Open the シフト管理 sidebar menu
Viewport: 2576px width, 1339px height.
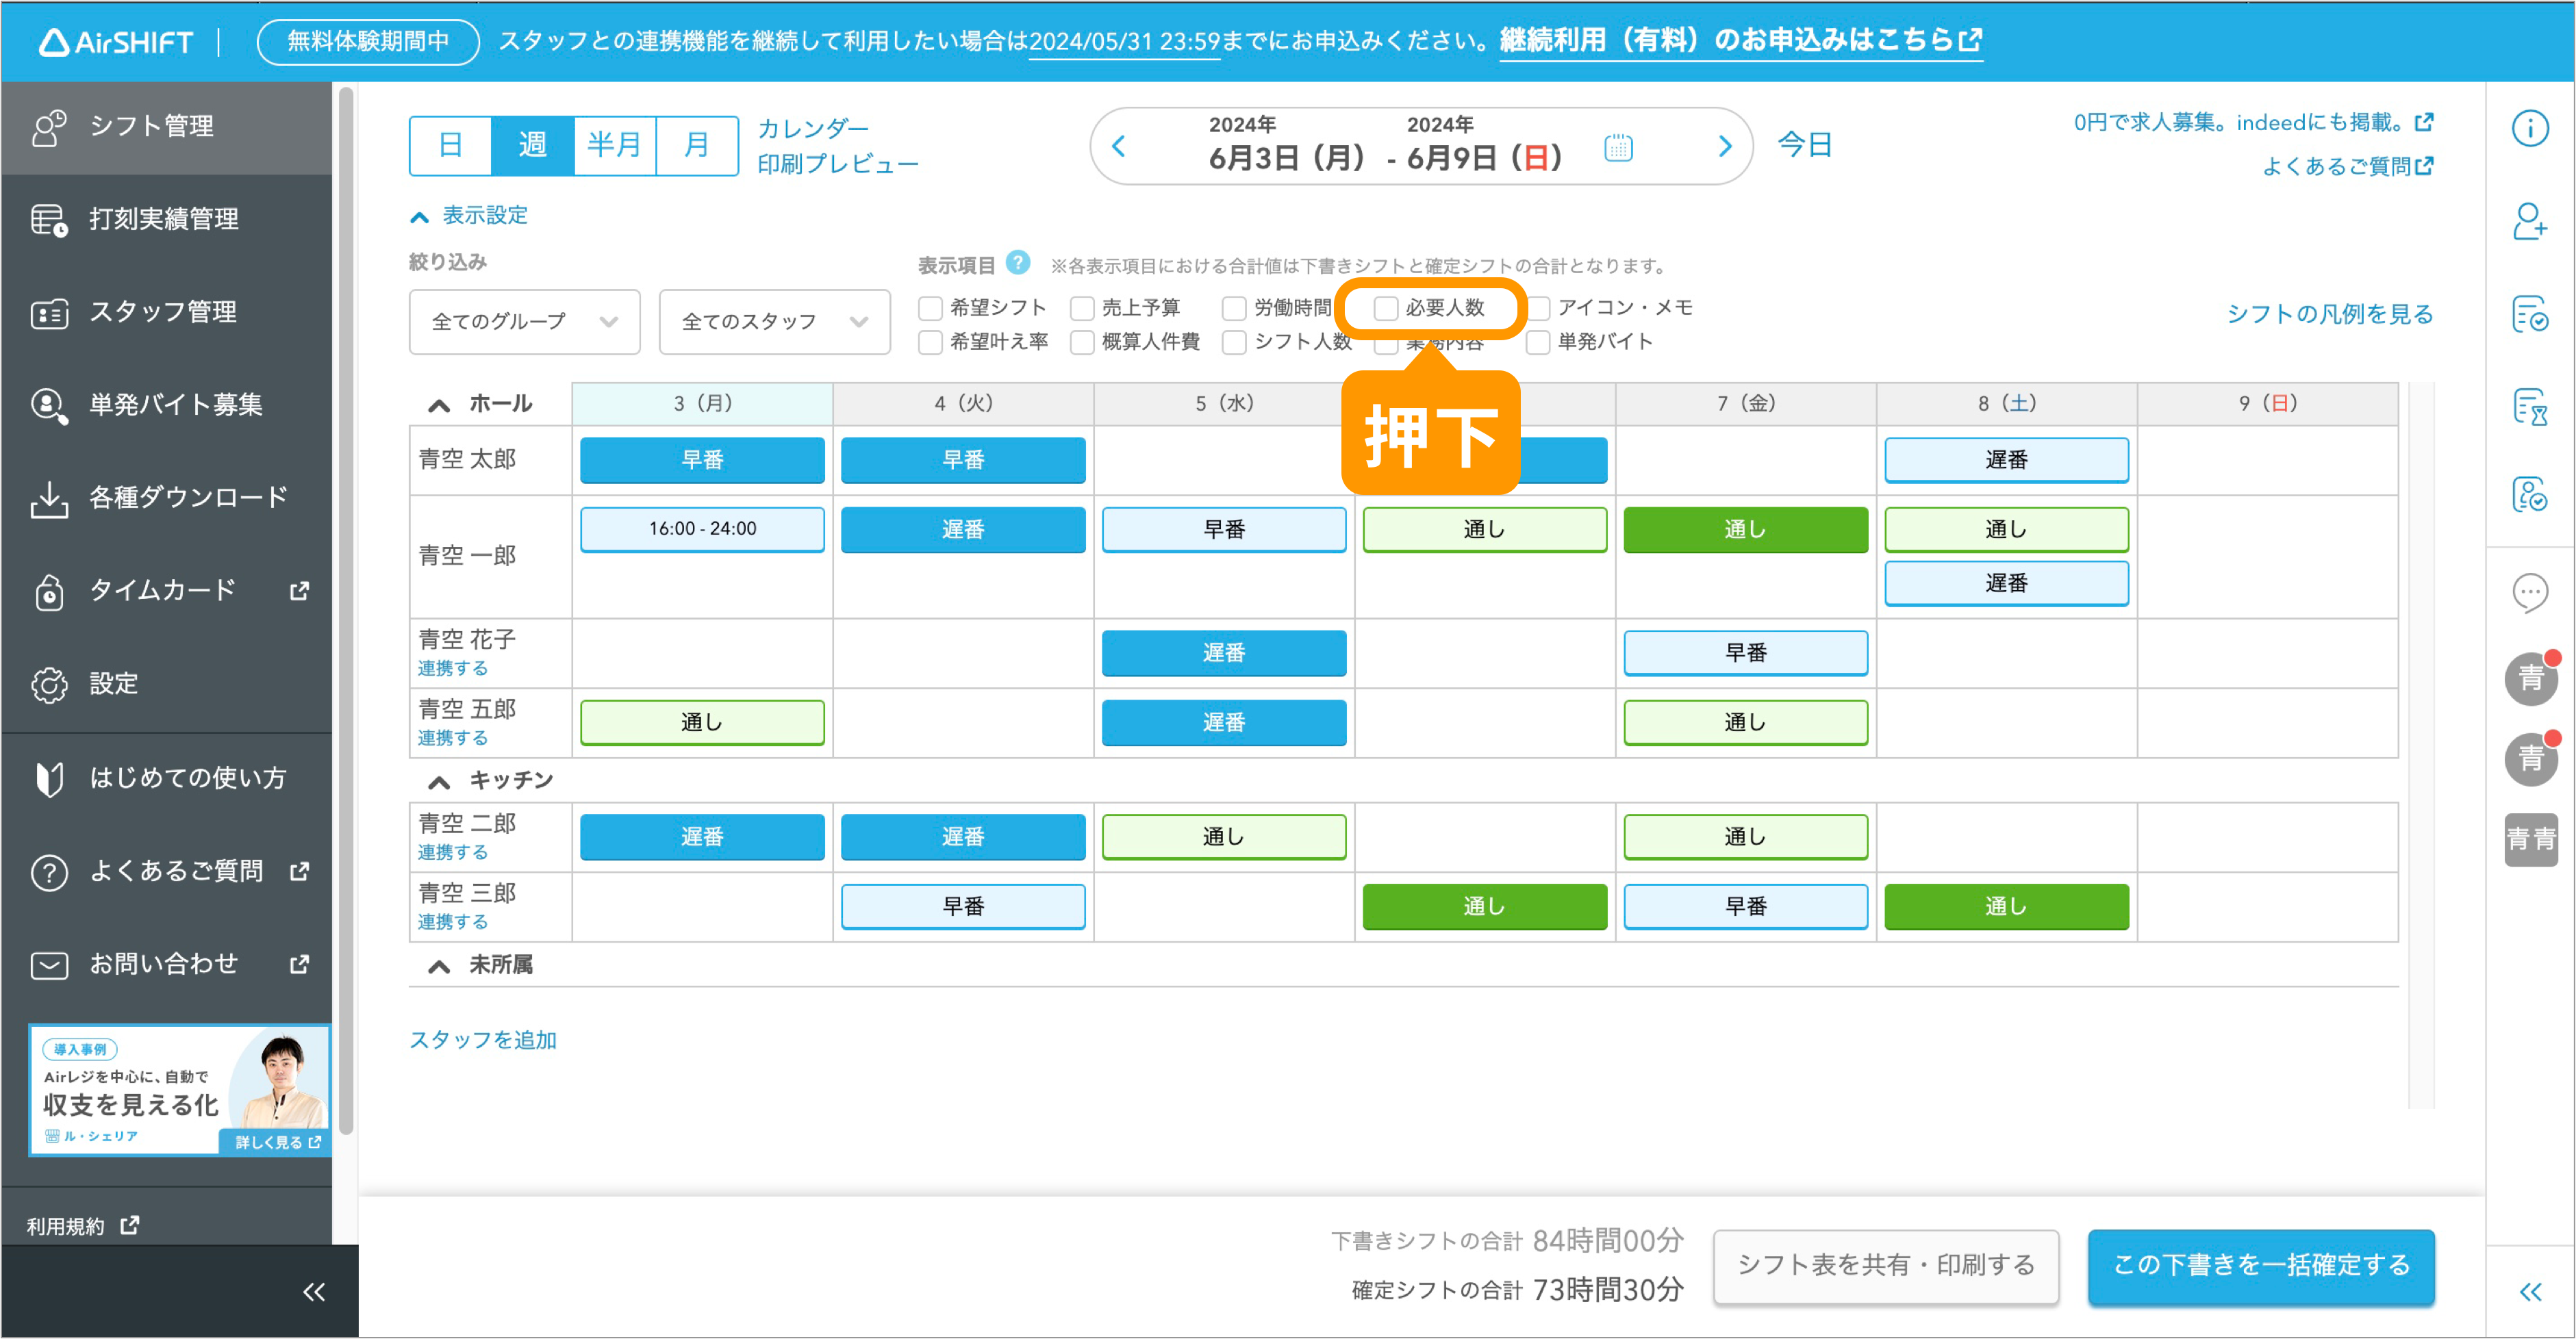click(x=166, y=127)
